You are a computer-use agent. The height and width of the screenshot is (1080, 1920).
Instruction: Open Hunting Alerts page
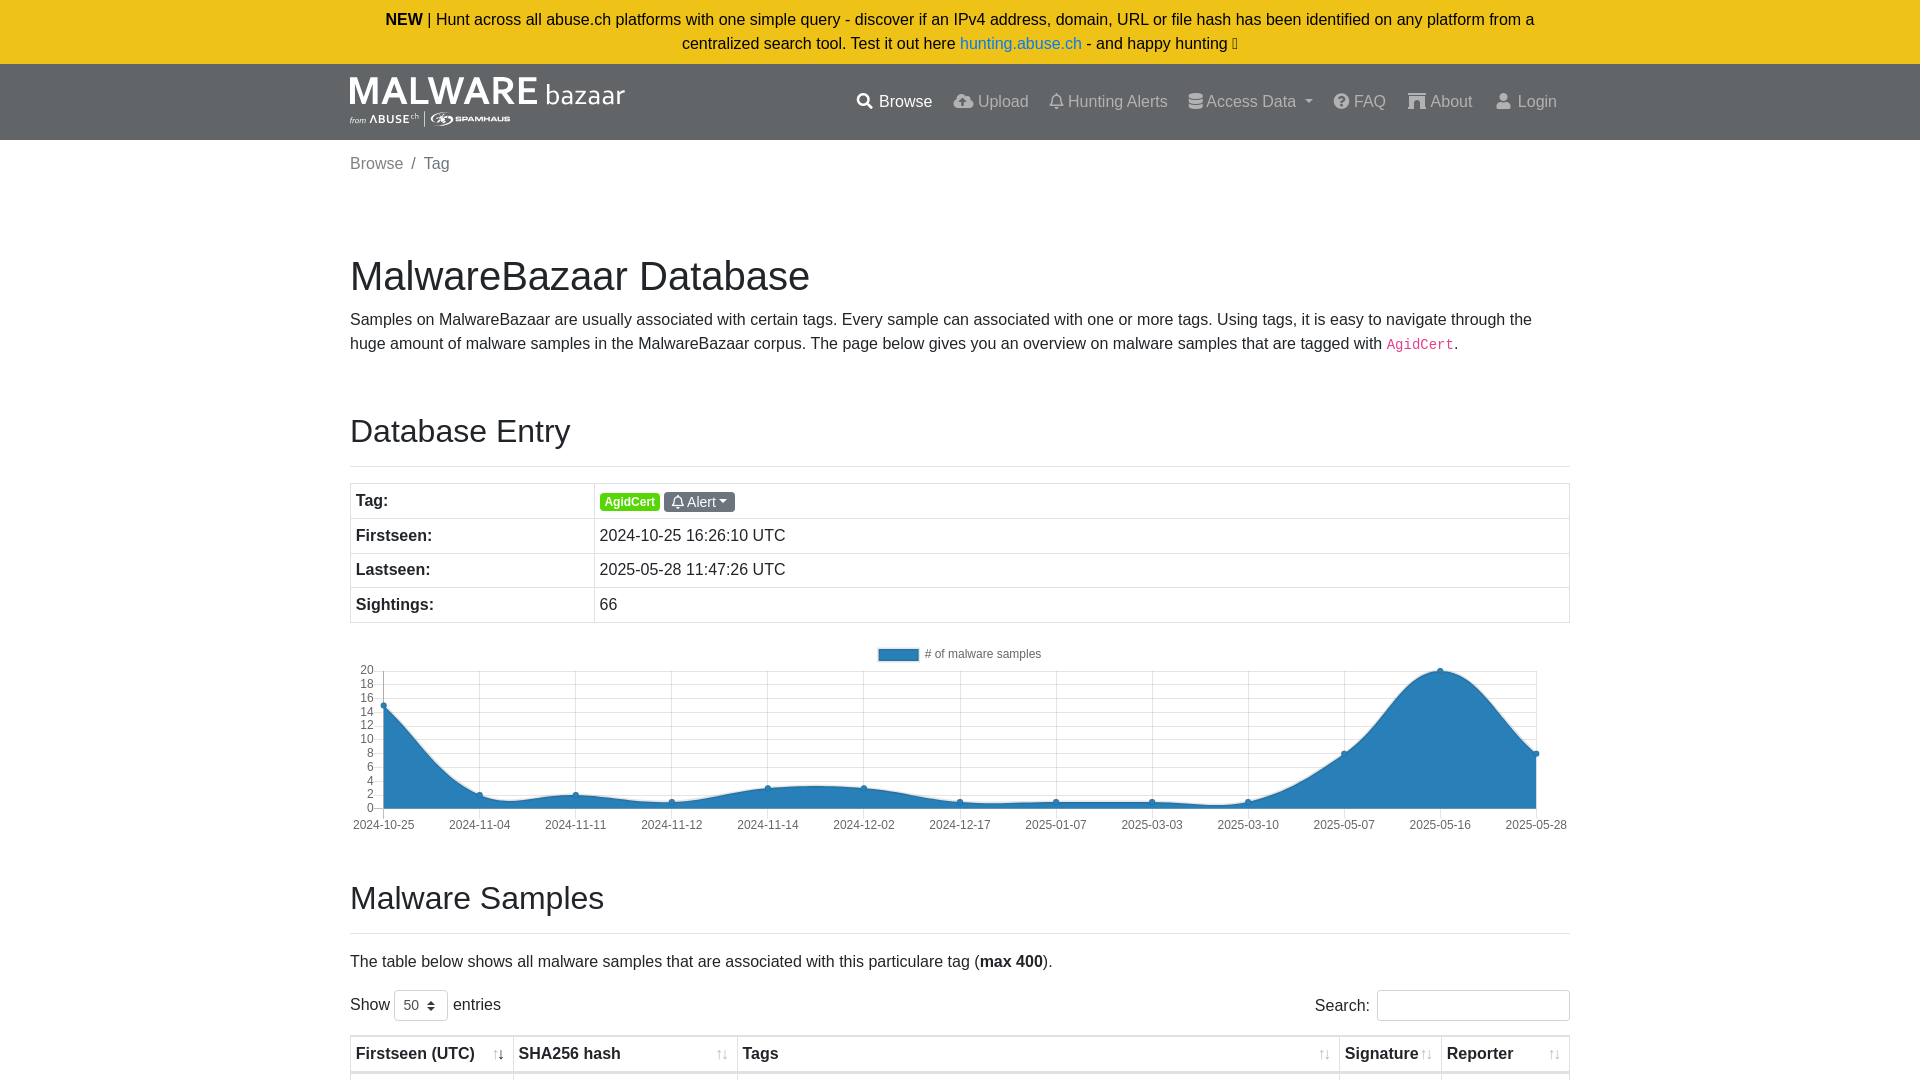(1108, 102)
